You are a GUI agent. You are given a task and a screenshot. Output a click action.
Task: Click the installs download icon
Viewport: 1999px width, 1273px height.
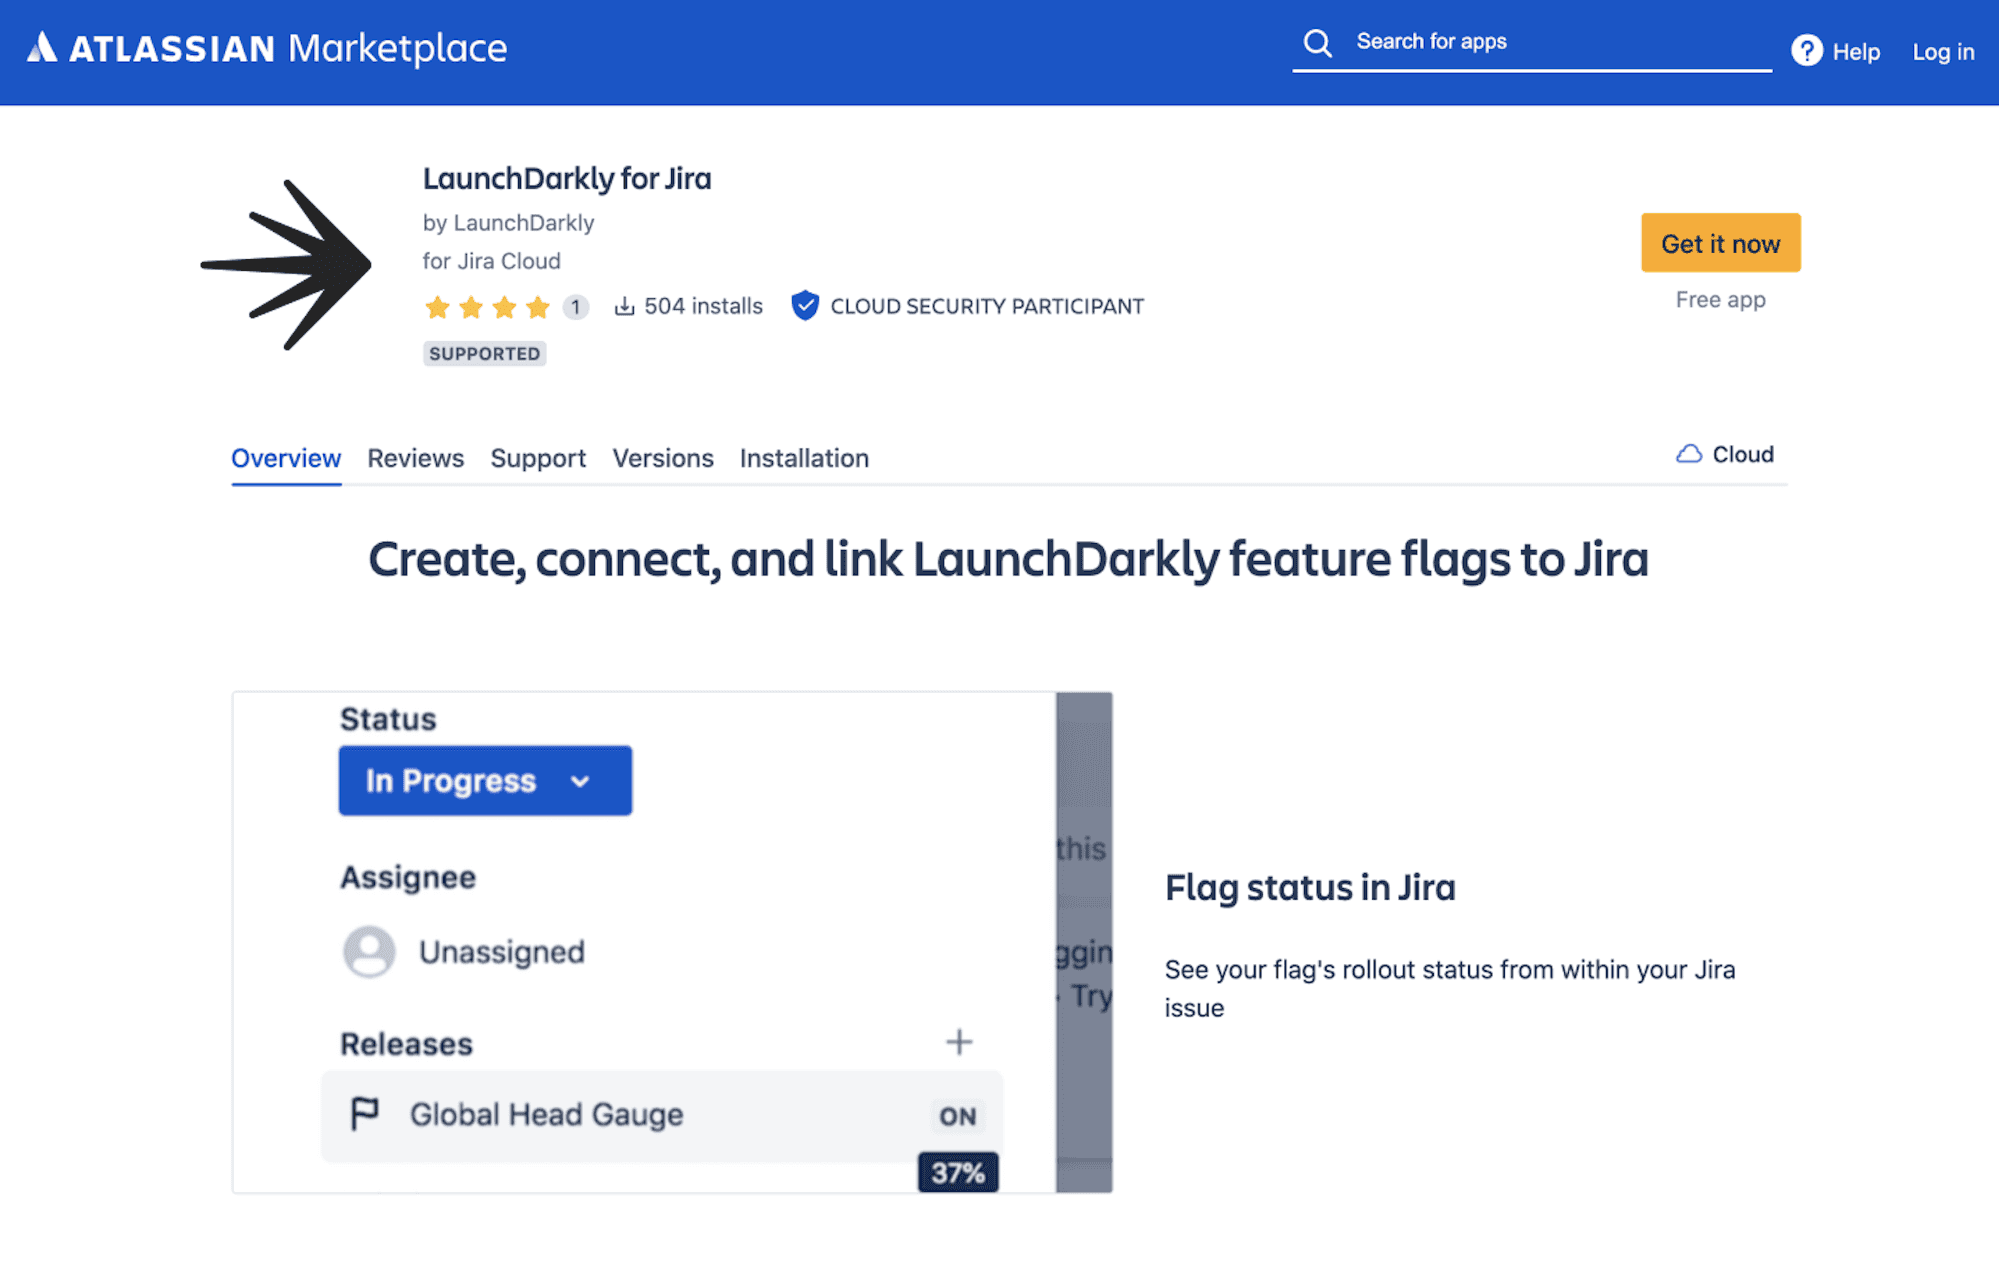coord(624,306)
